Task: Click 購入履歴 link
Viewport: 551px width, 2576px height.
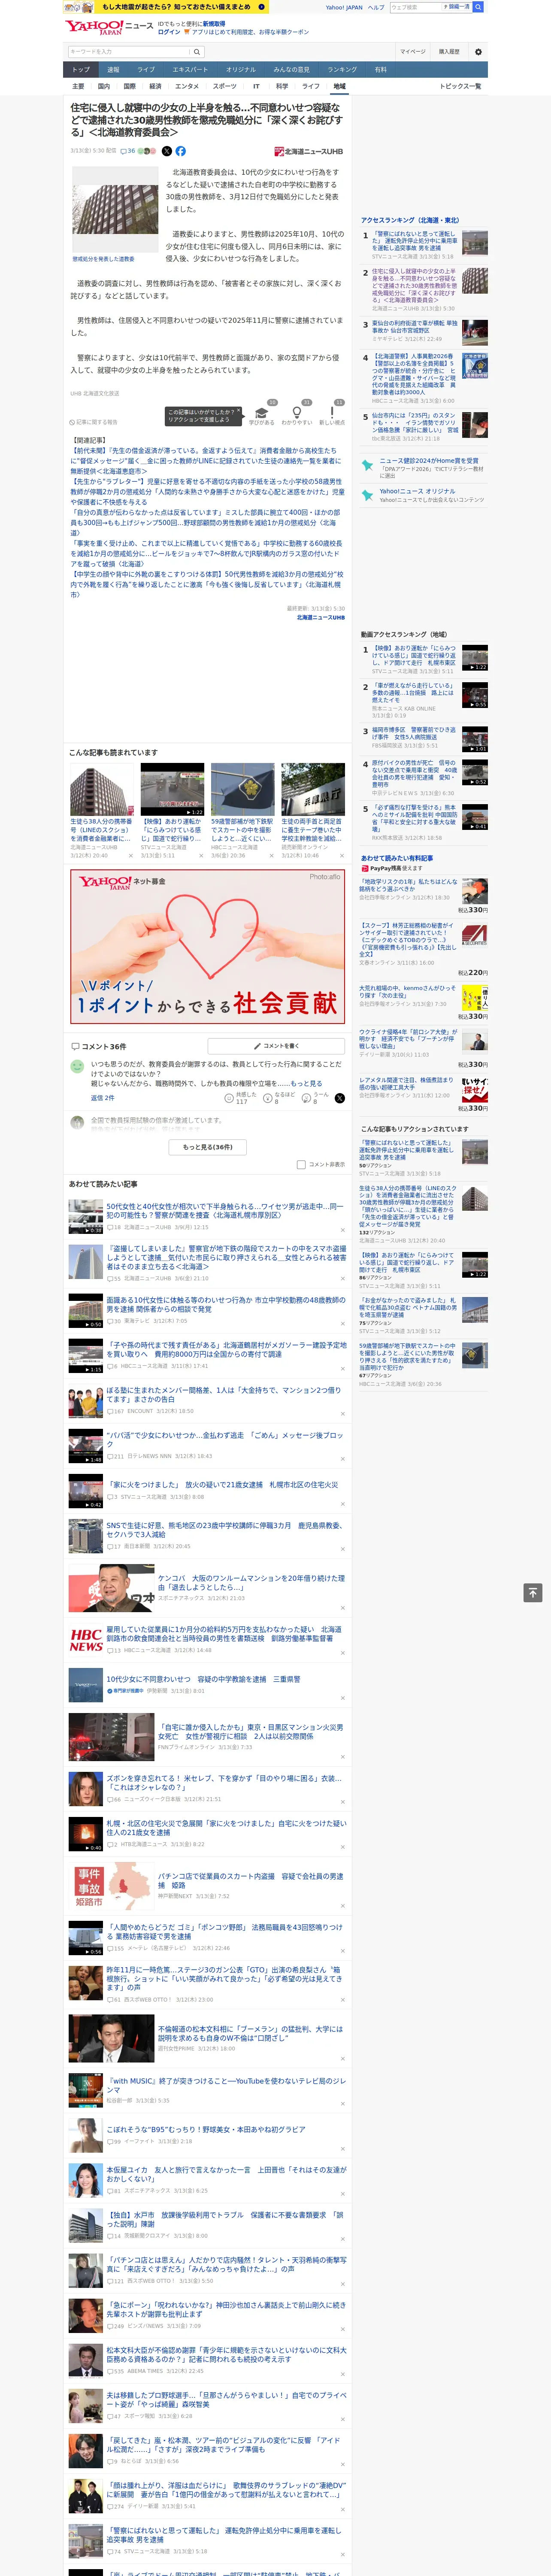Action: (x=449, y=51)
